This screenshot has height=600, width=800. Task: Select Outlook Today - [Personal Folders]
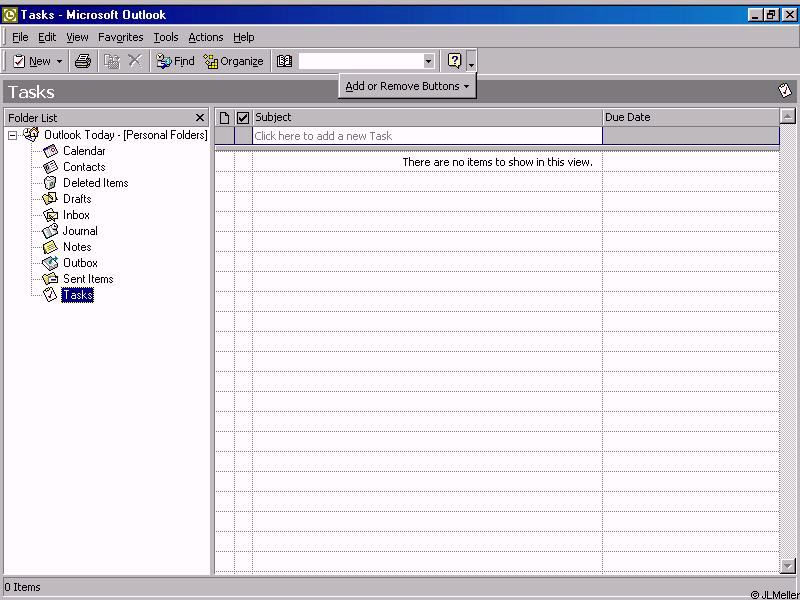click(x=126, y=135)
